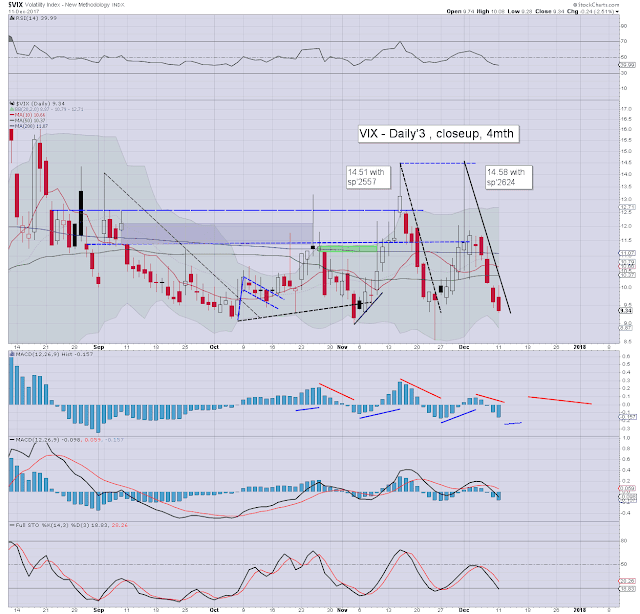The height and width of the screenshot is (614, 640).
Task: Click the Open 9.74 quote value
Action: coord(460,11)
